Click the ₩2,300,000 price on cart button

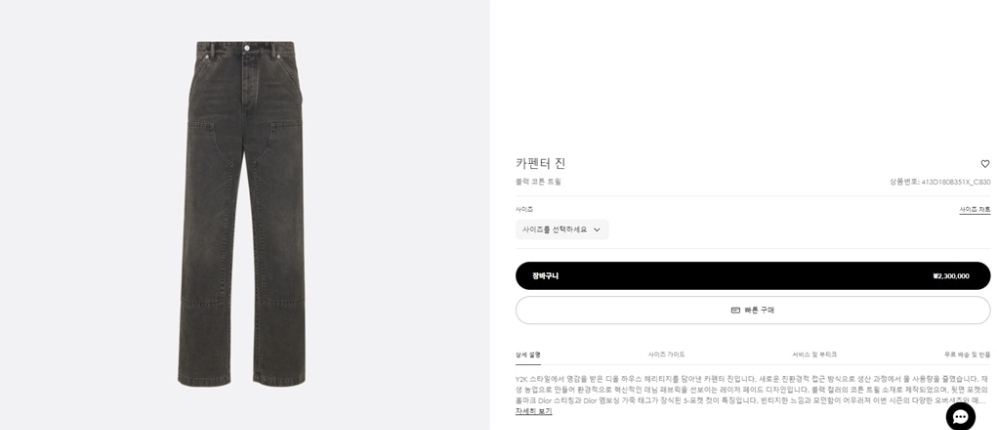[951, 276]
